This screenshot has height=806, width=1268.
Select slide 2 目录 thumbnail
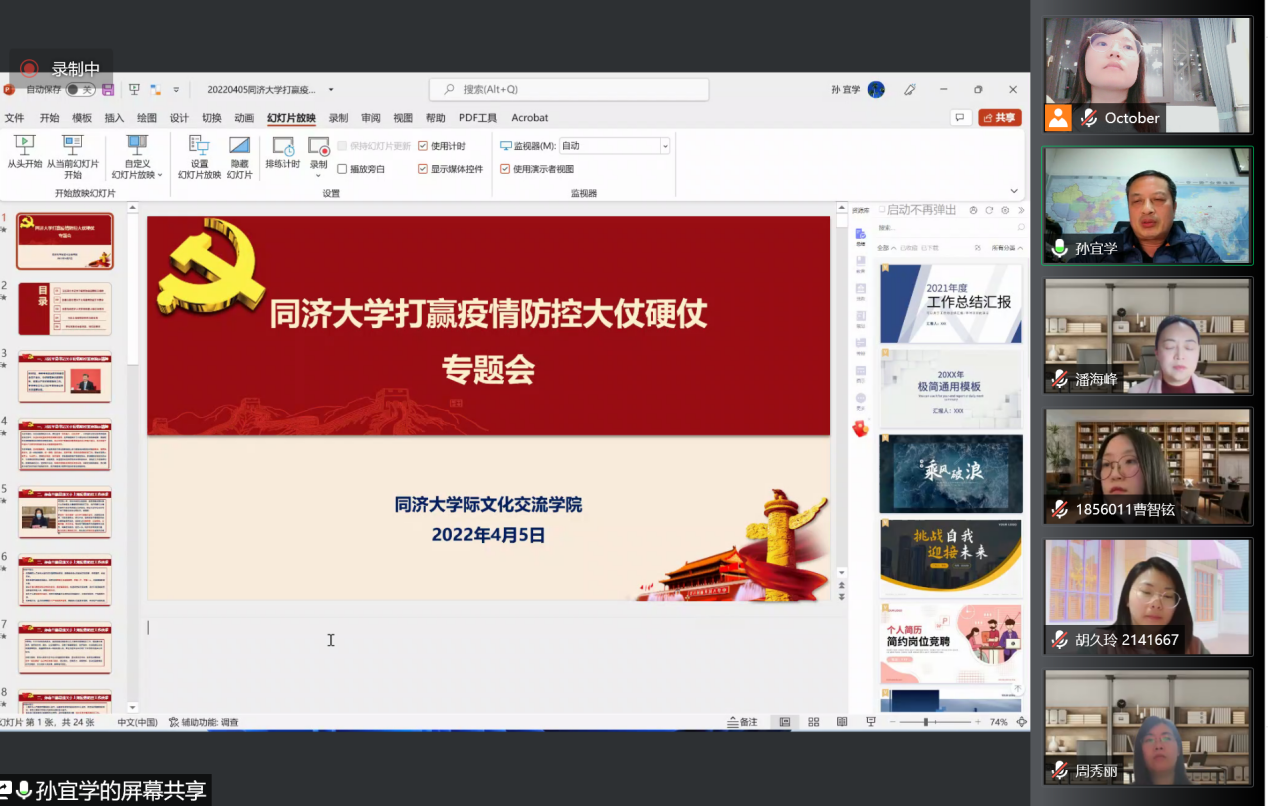(65, 309)
